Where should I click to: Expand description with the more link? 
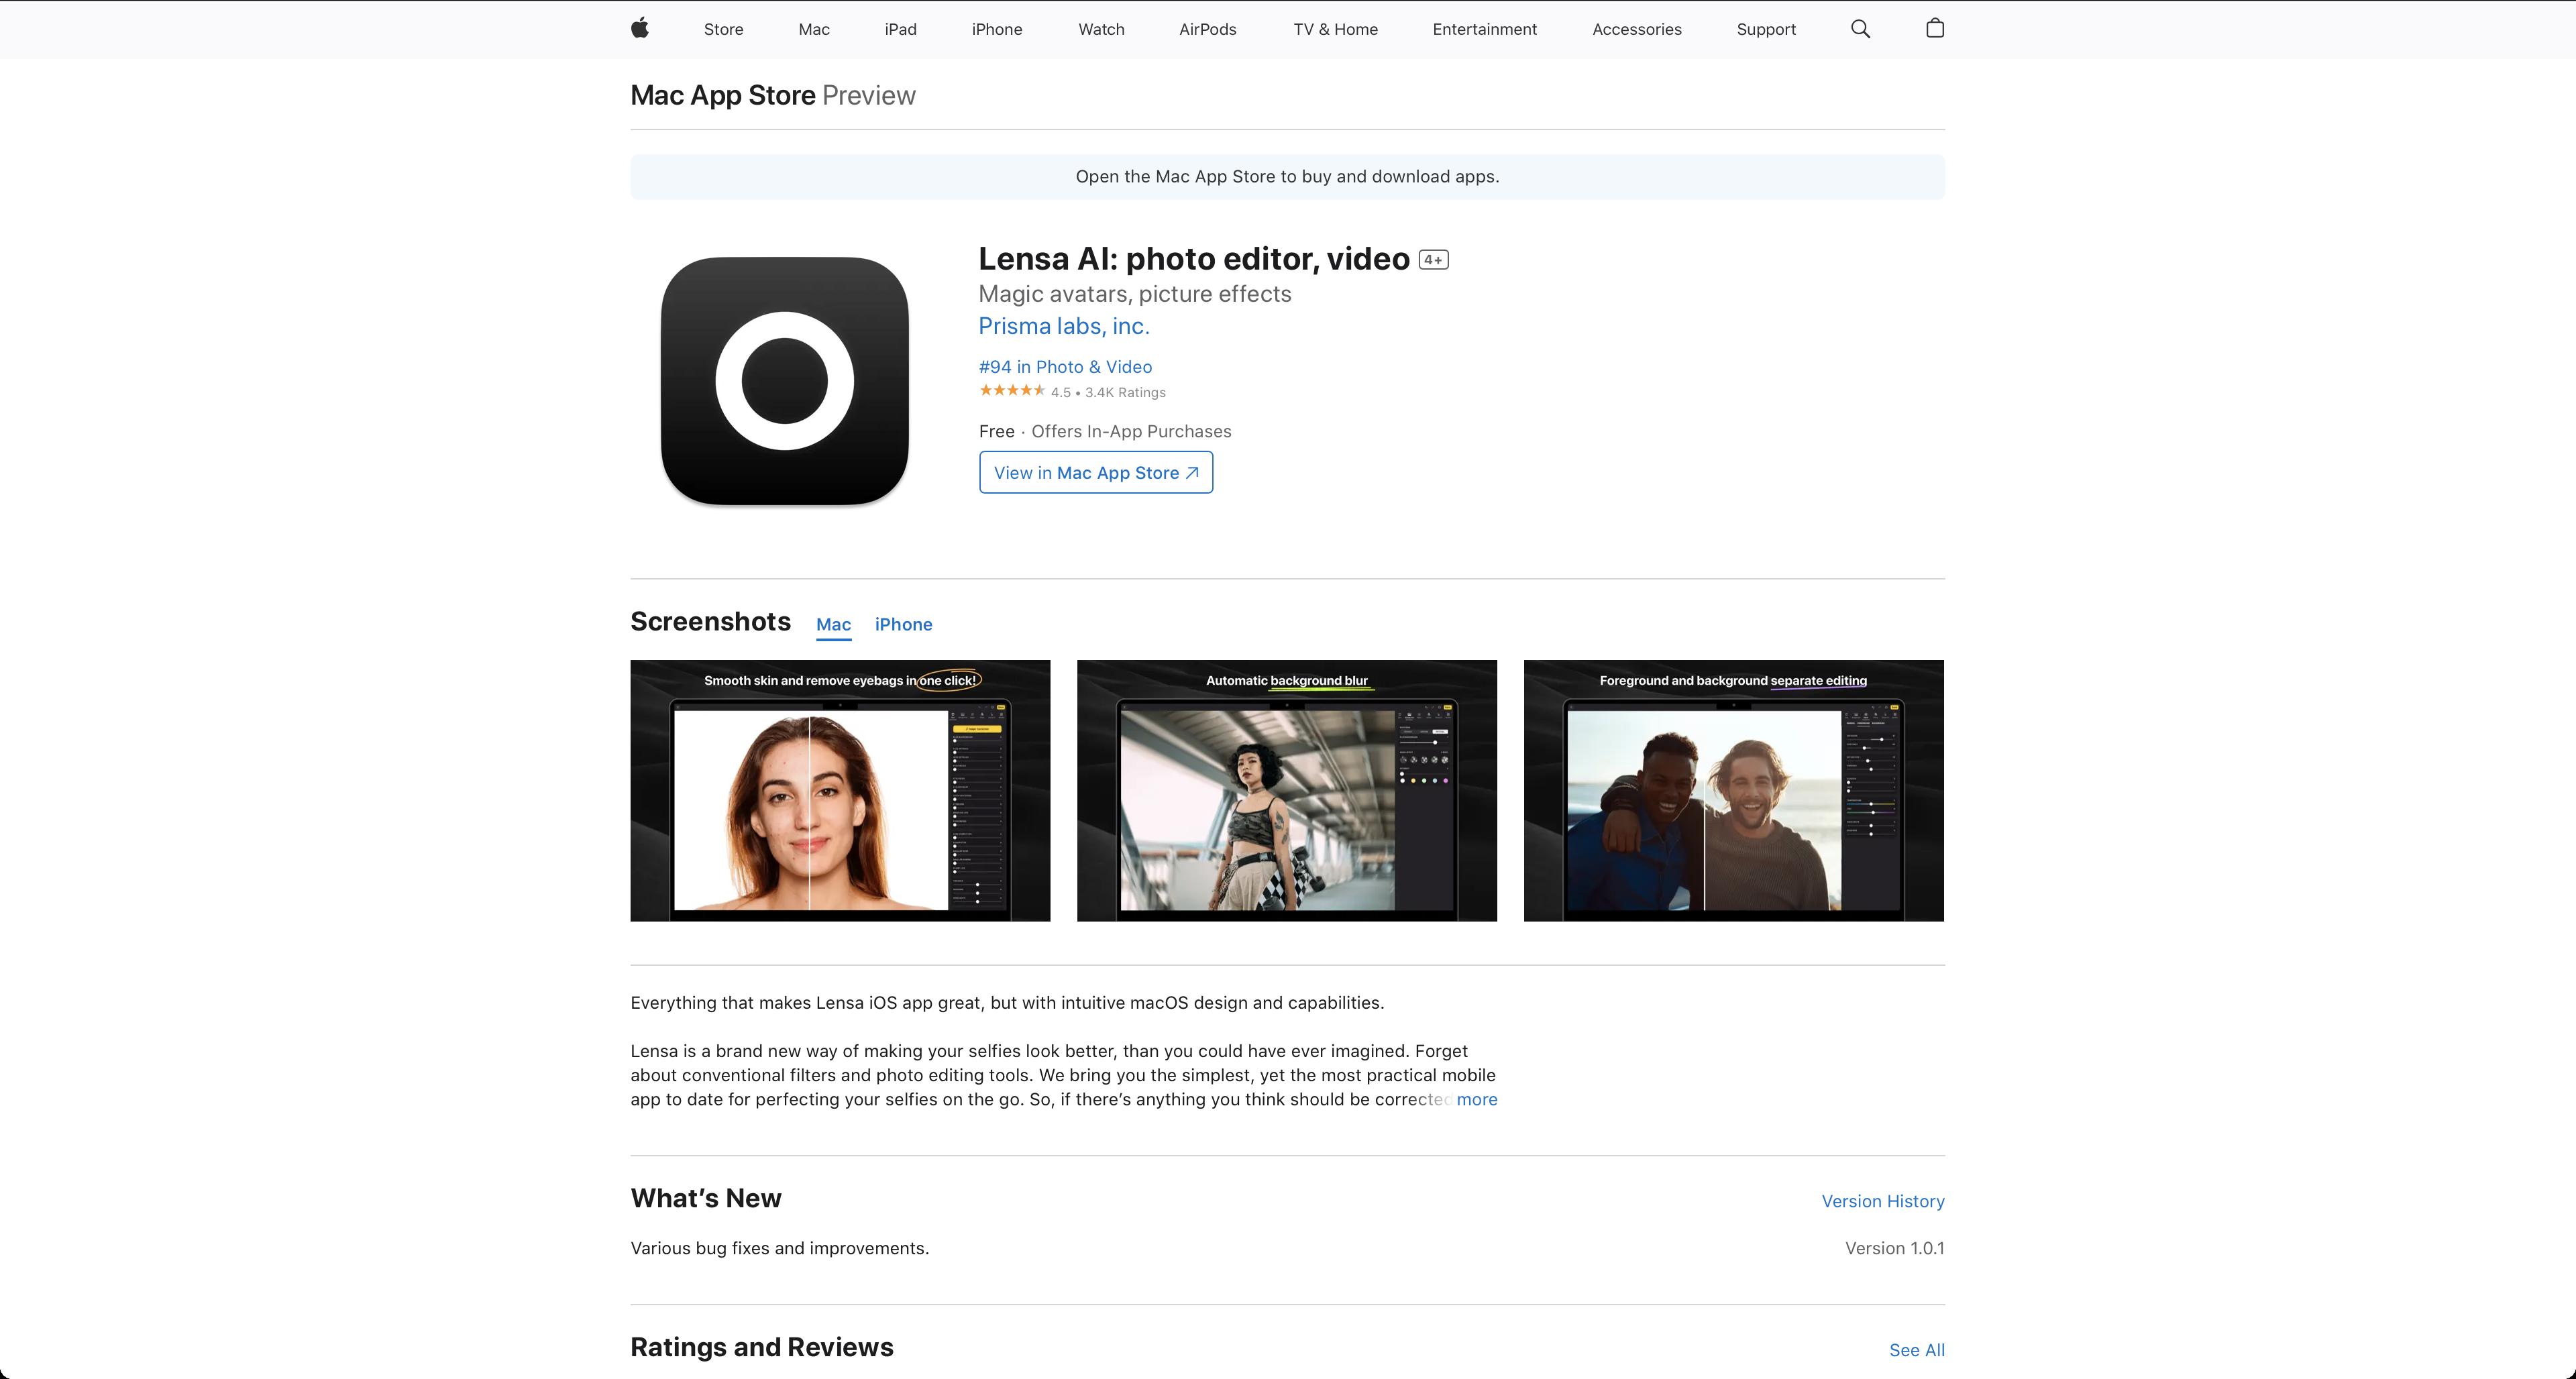pyautogui.click(x=1477, y=1100)
